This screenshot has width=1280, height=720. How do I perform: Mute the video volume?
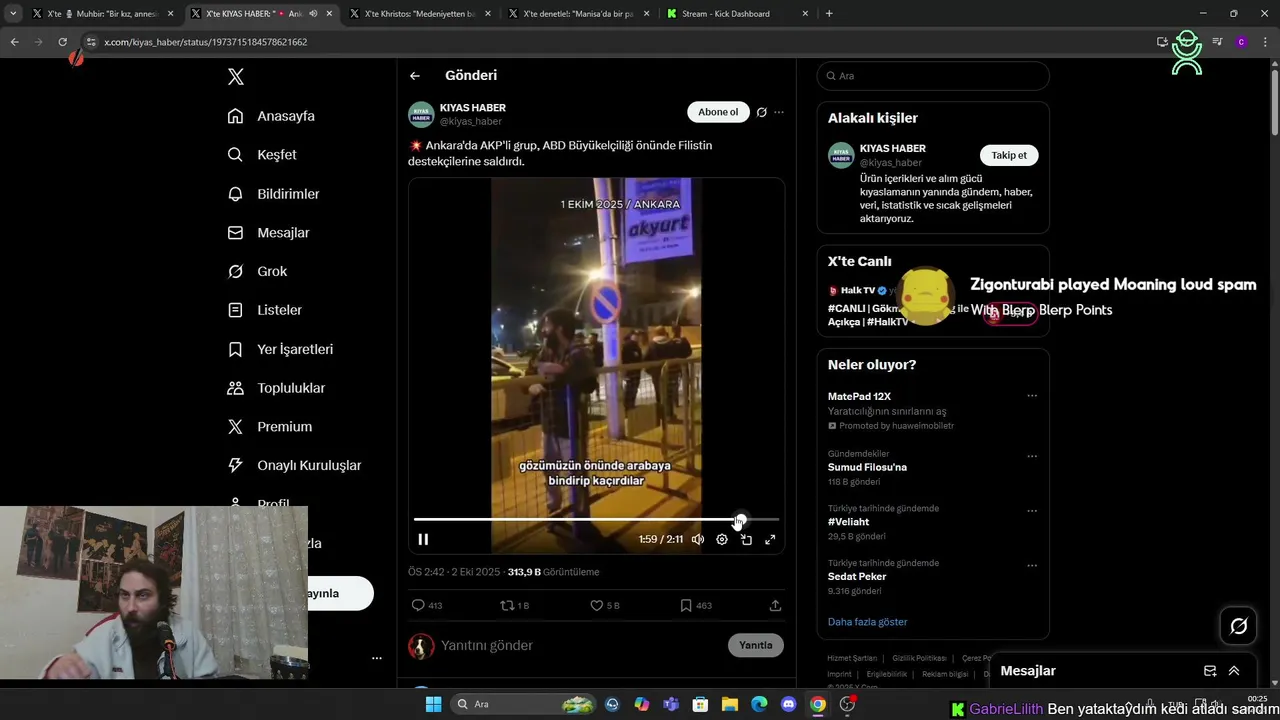(x=698, y=539)
